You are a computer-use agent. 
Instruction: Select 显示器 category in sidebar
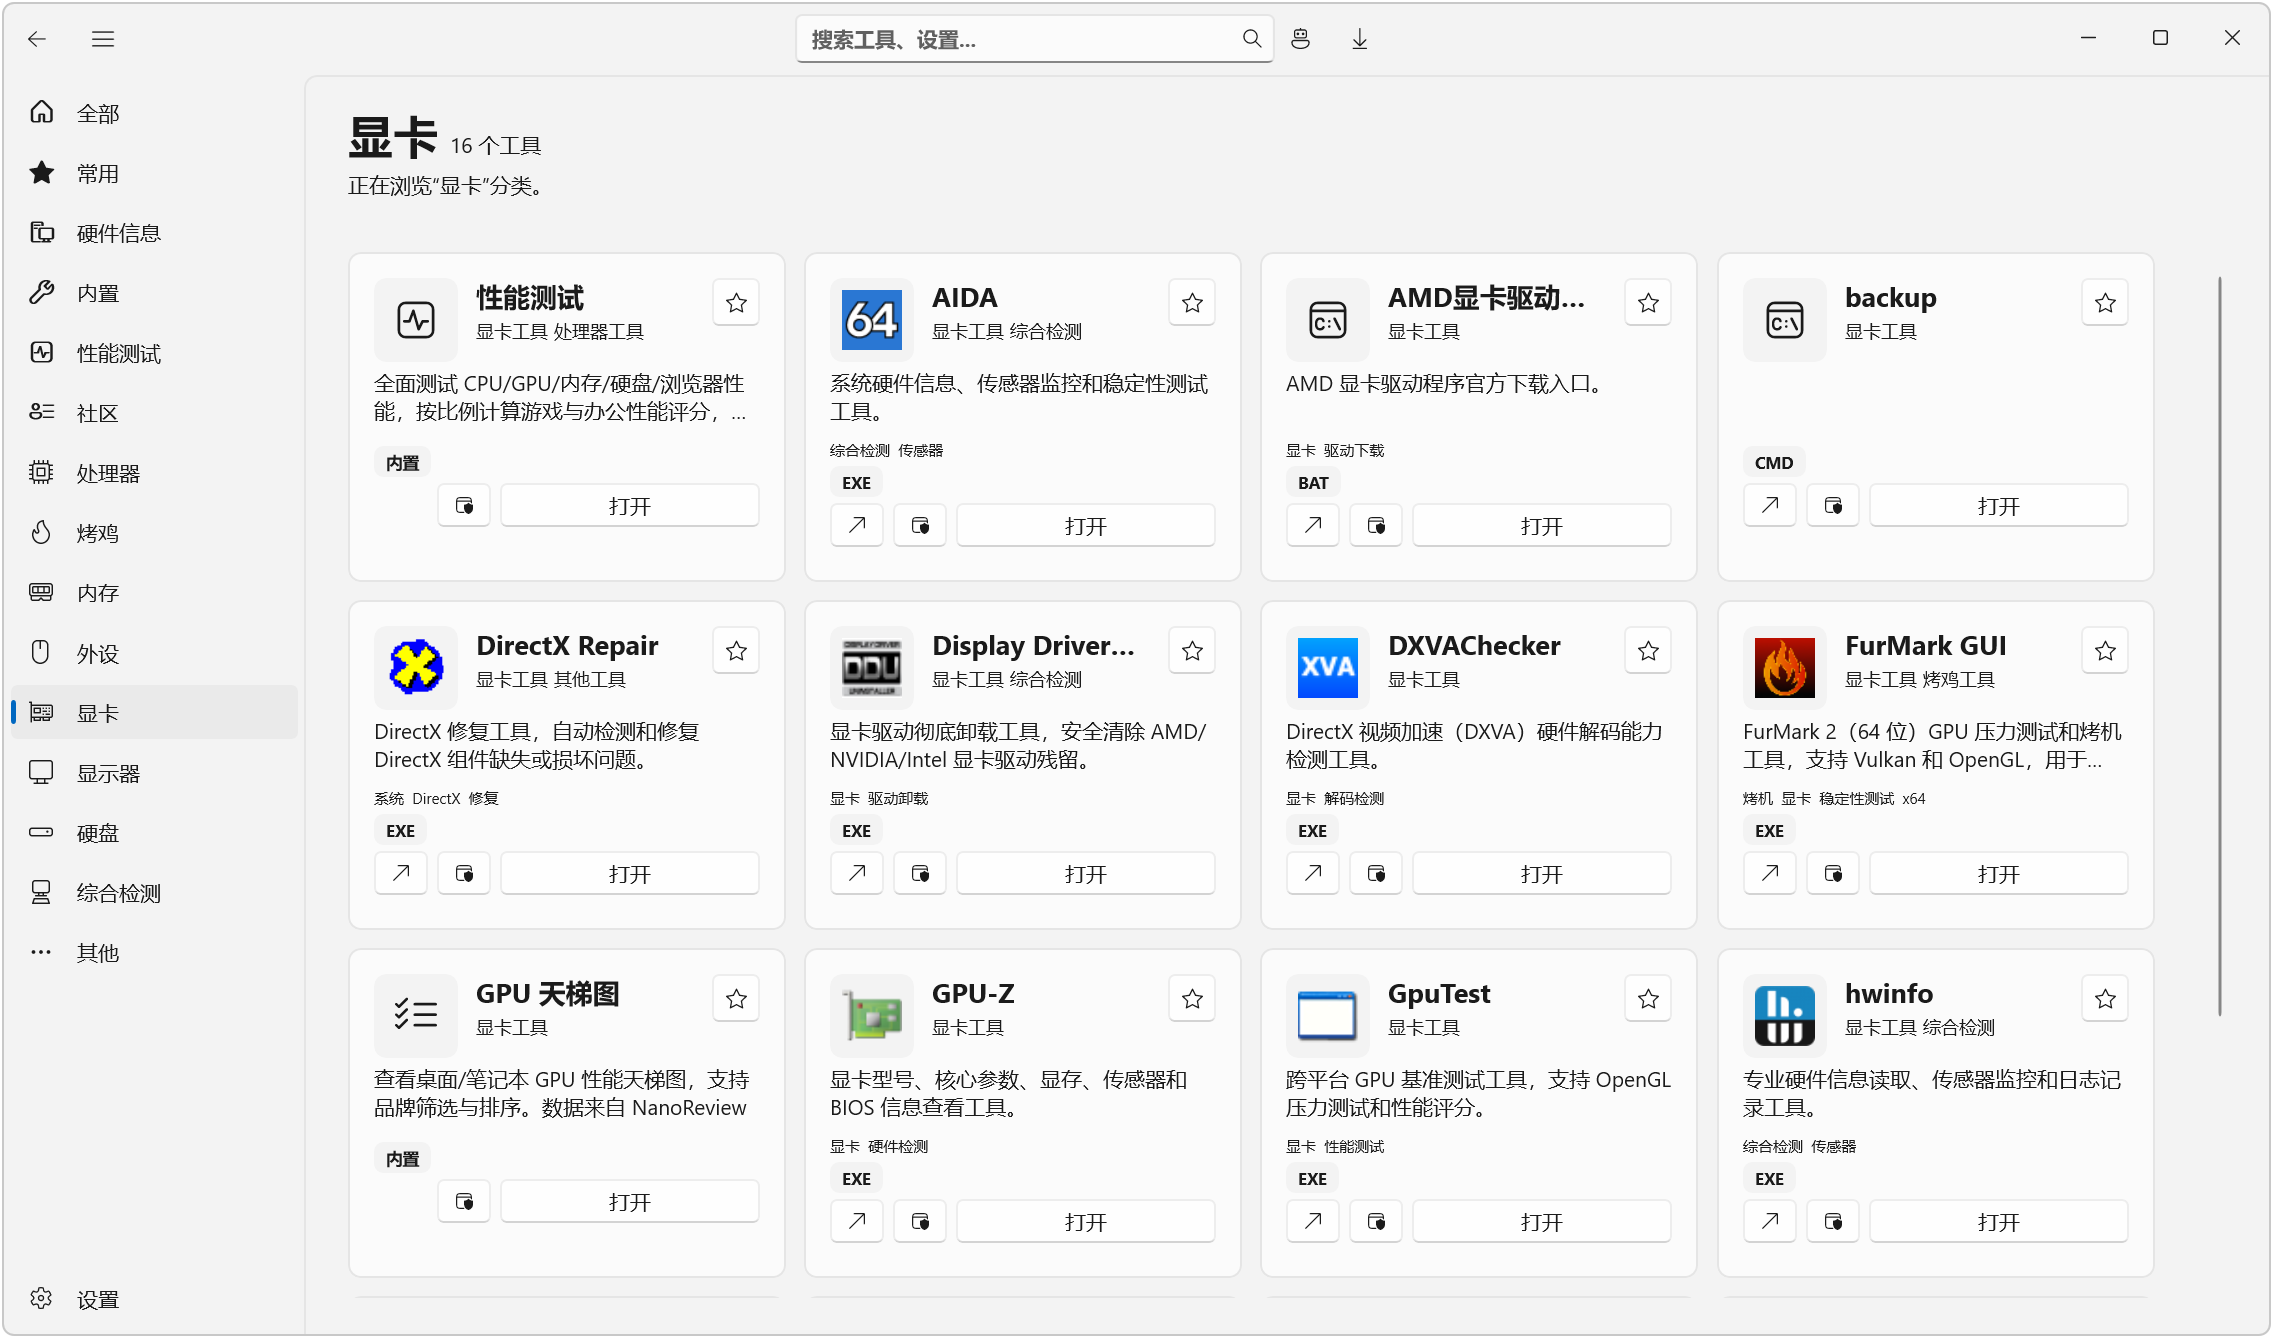[x=154, y=773]
